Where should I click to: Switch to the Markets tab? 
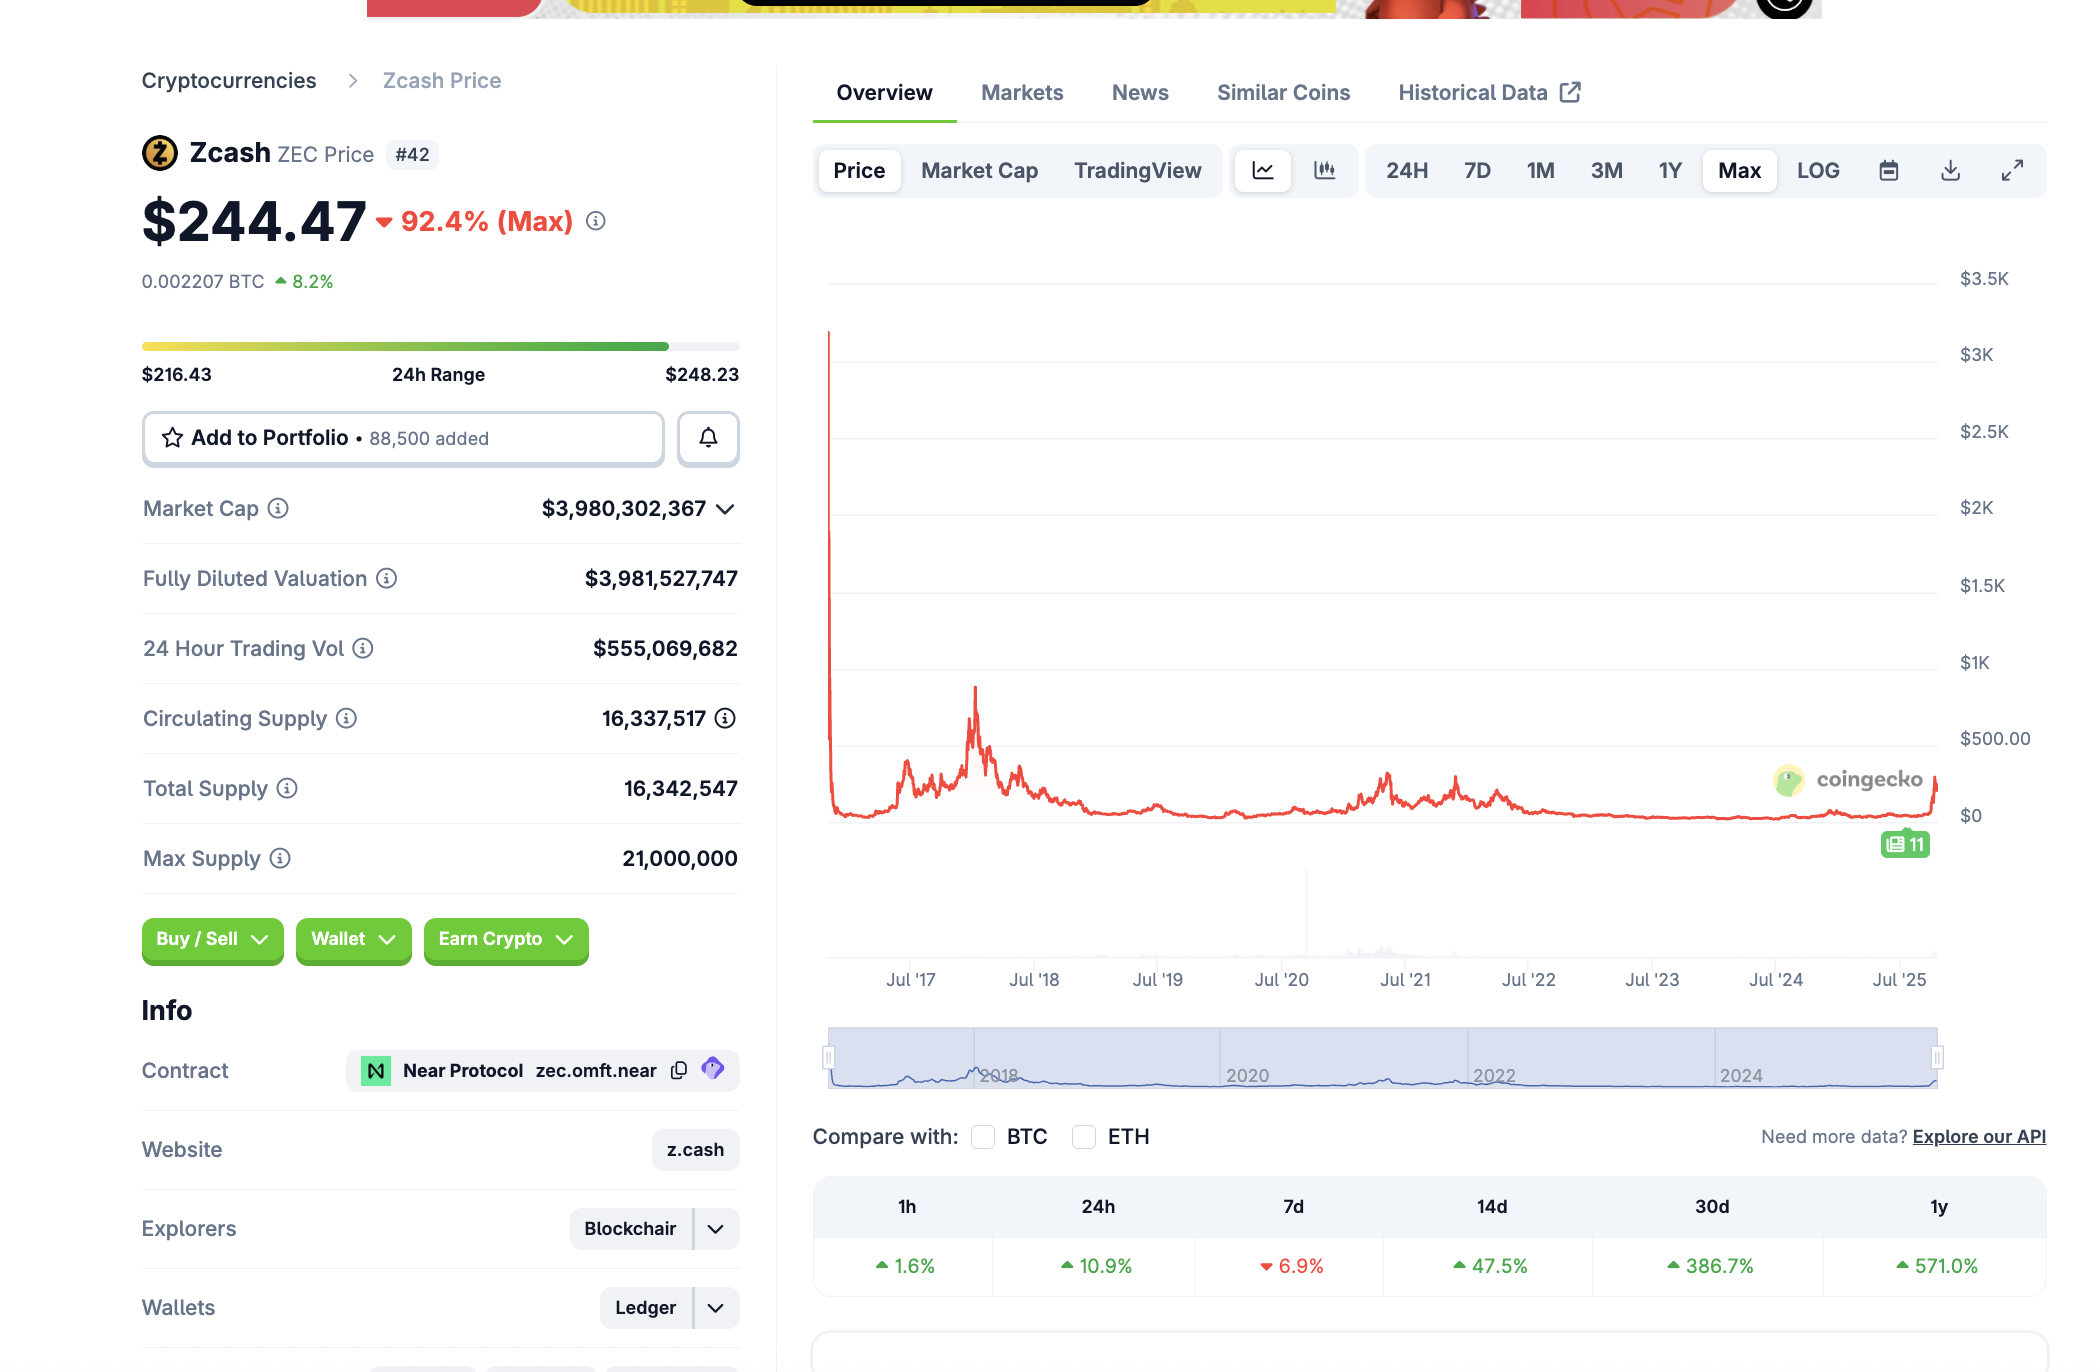pyautogui.click(x=1022, y=93)
